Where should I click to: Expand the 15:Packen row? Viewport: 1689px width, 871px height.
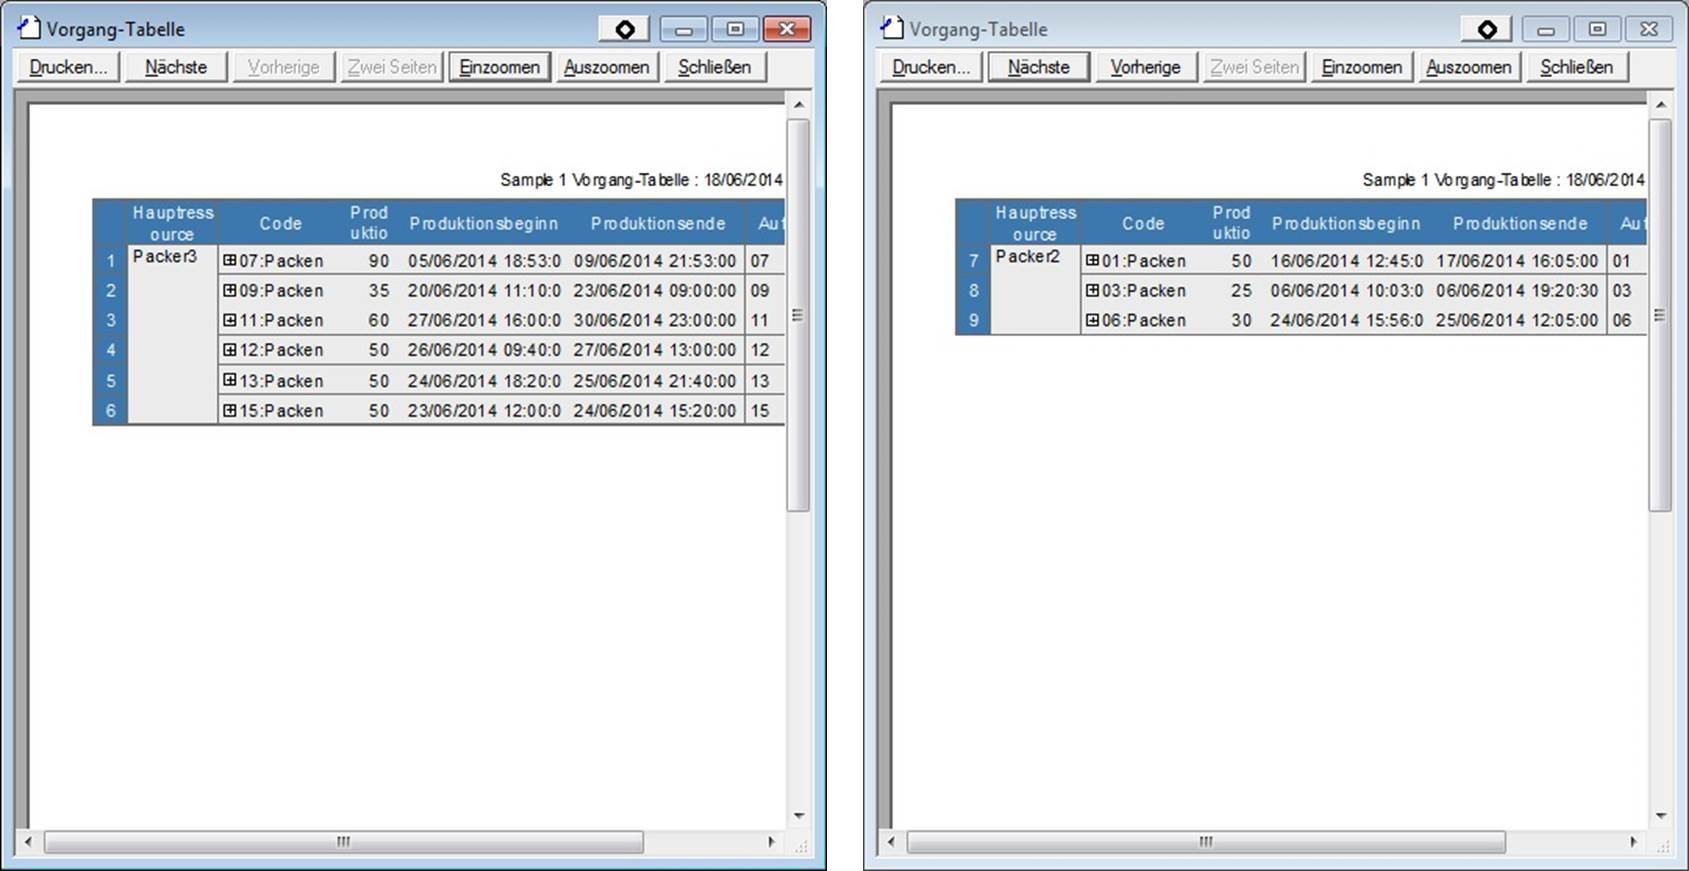230,410
